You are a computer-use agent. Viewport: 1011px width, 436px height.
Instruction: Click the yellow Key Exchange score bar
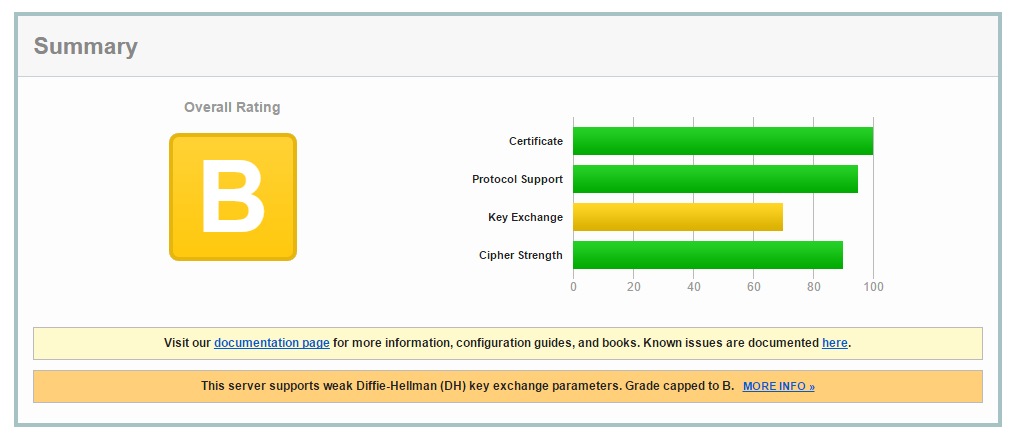(678, 217)
